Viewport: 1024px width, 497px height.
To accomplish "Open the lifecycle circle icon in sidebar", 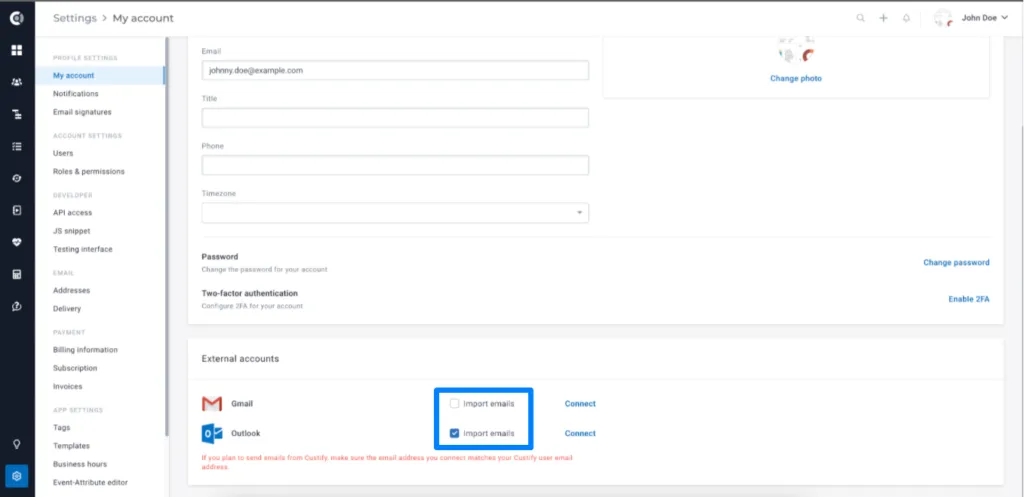I will pos(17,178).
